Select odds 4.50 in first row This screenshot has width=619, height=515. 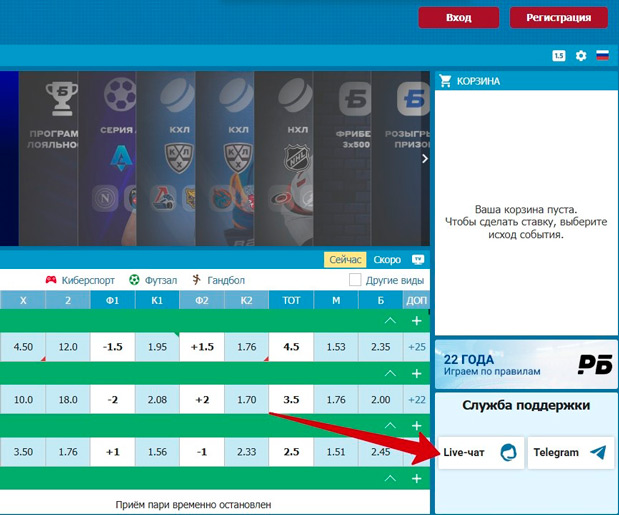click(x=22, y=347)
